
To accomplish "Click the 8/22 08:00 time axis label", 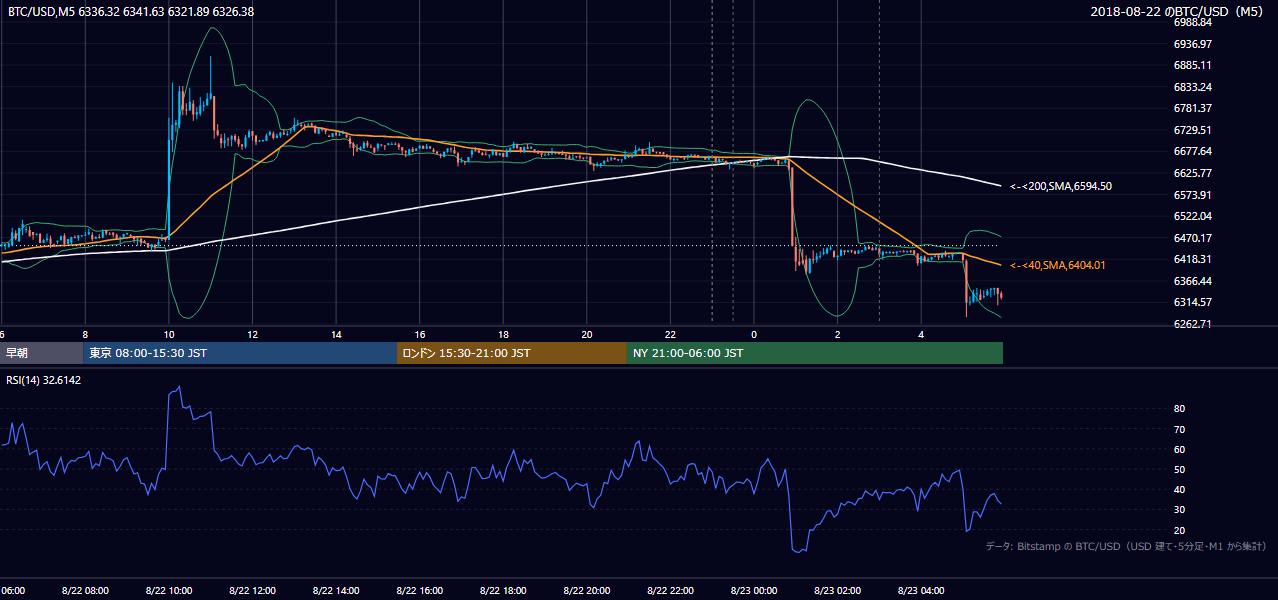I will pyautogui.click(x=85, y=591).
